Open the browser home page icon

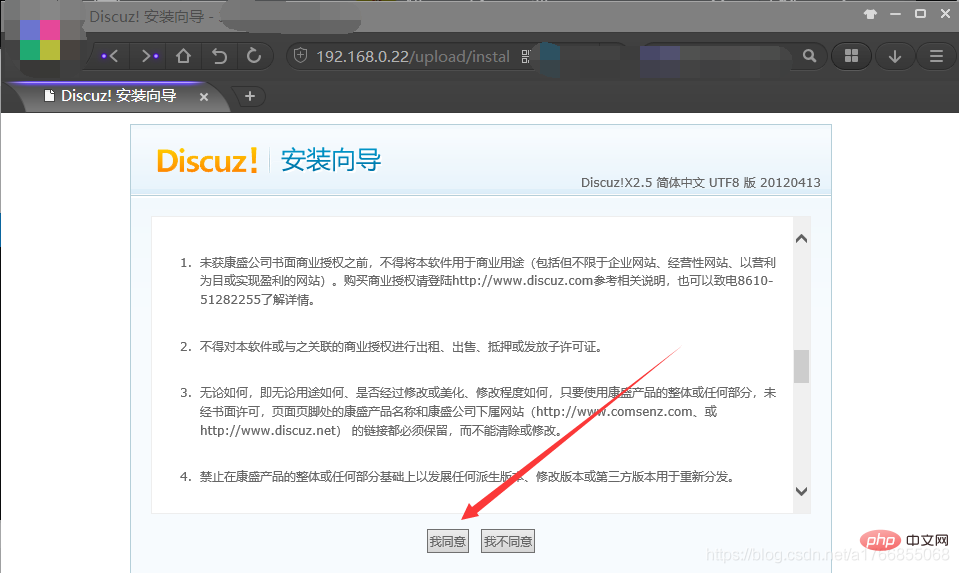tap(183, 56)
